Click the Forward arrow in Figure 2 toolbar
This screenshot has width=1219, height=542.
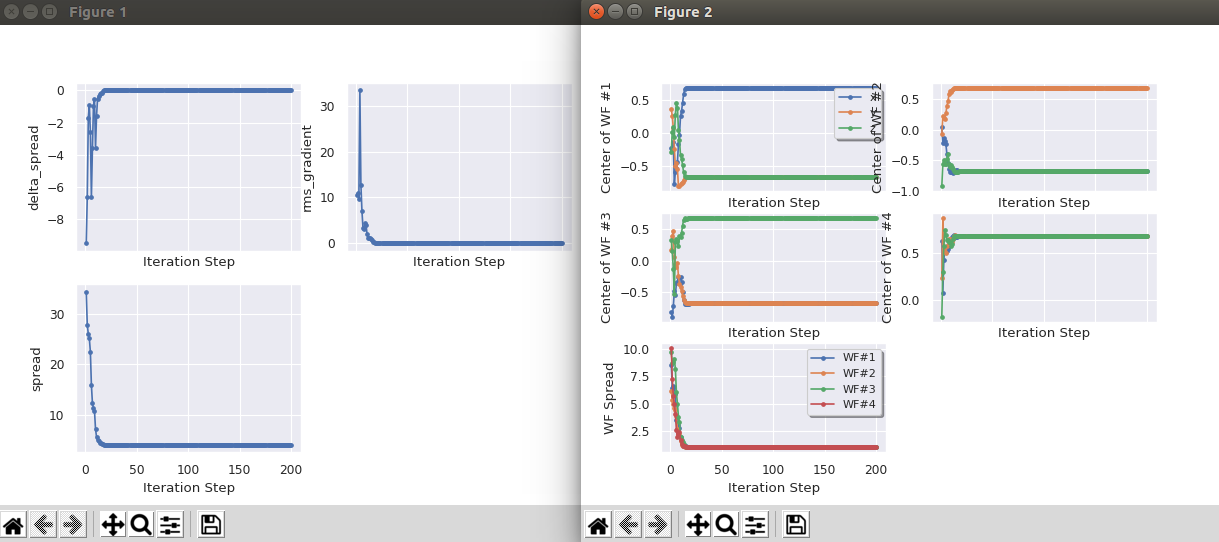click(657, 524)
